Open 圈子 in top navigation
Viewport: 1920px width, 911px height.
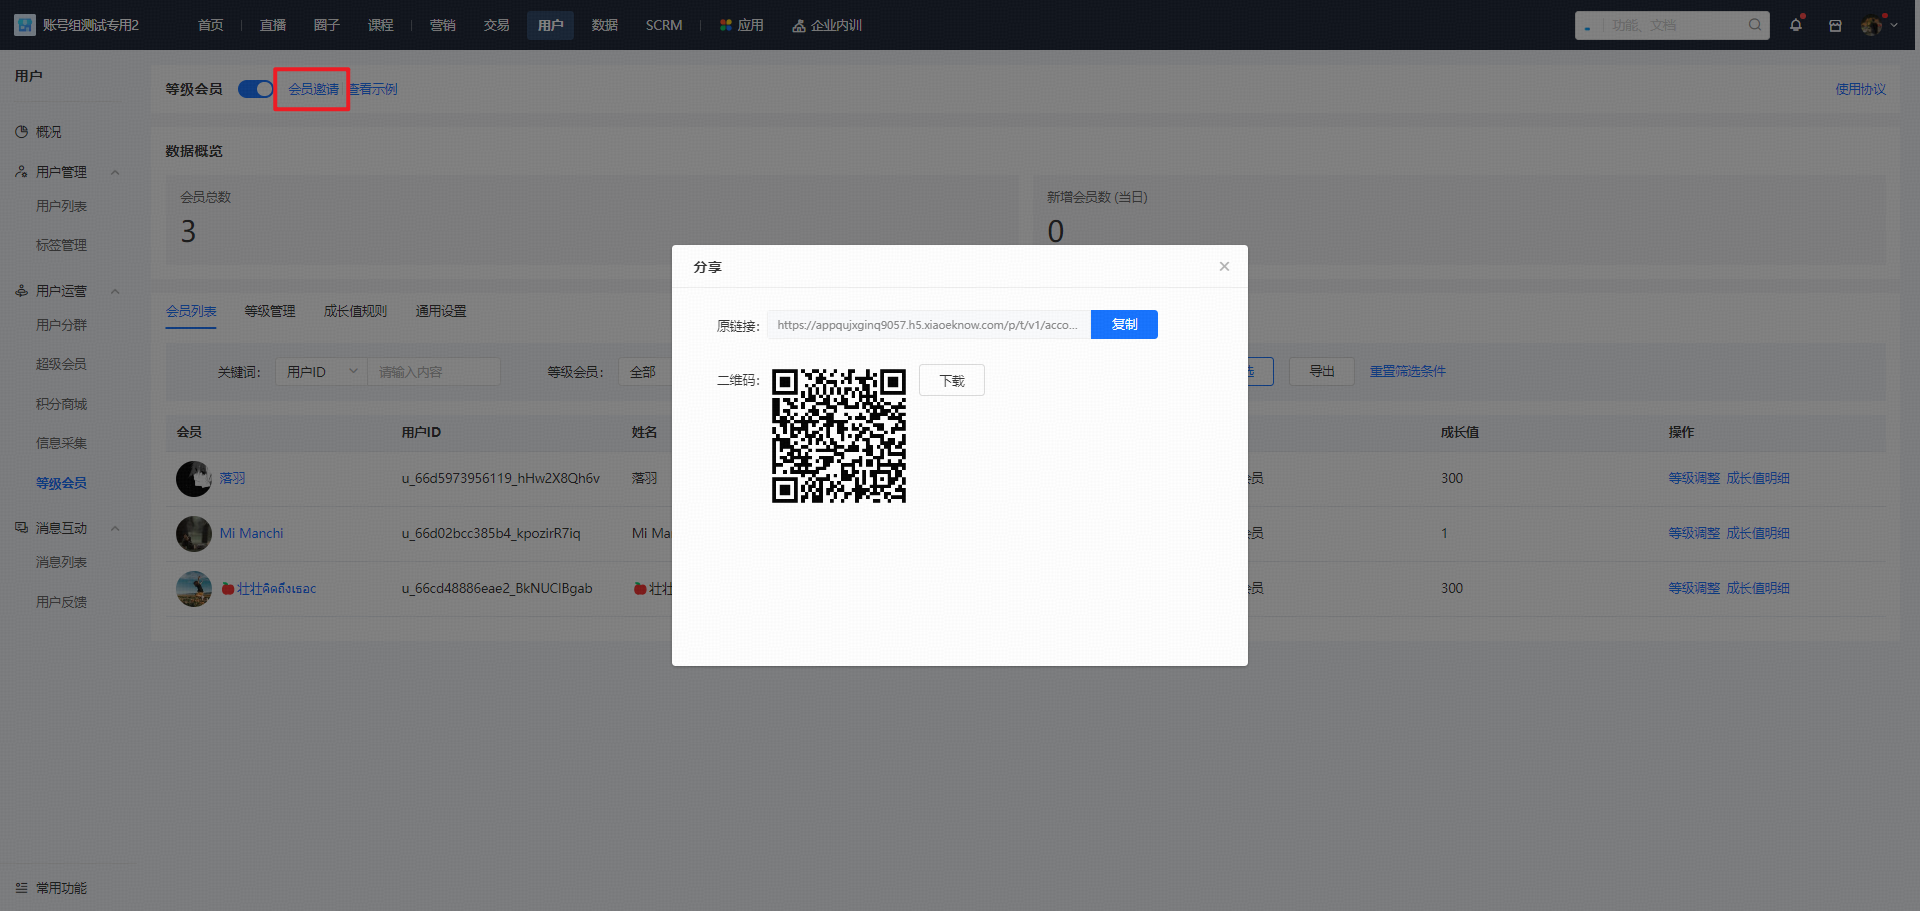coord(327,25)
